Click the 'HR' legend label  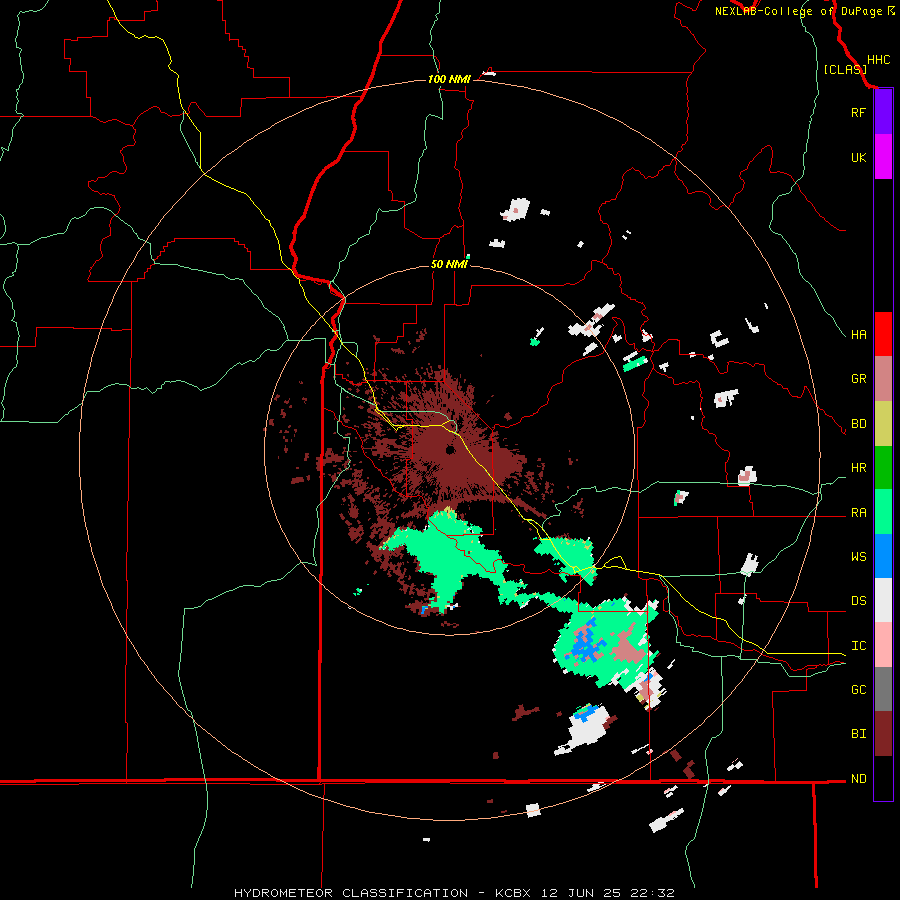(x=859, y=468)
